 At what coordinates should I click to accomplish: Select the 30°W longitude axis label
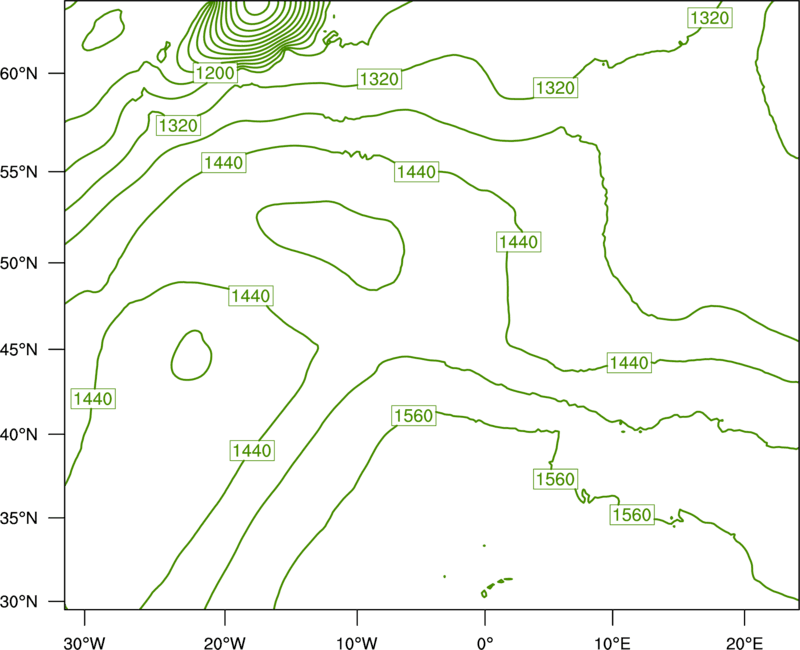click(85, 643)
